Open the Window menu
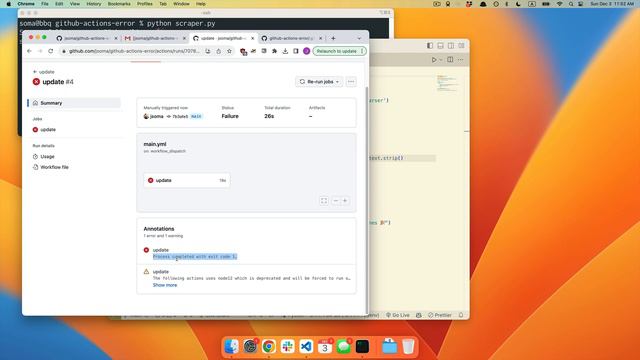 coord(181,4)
